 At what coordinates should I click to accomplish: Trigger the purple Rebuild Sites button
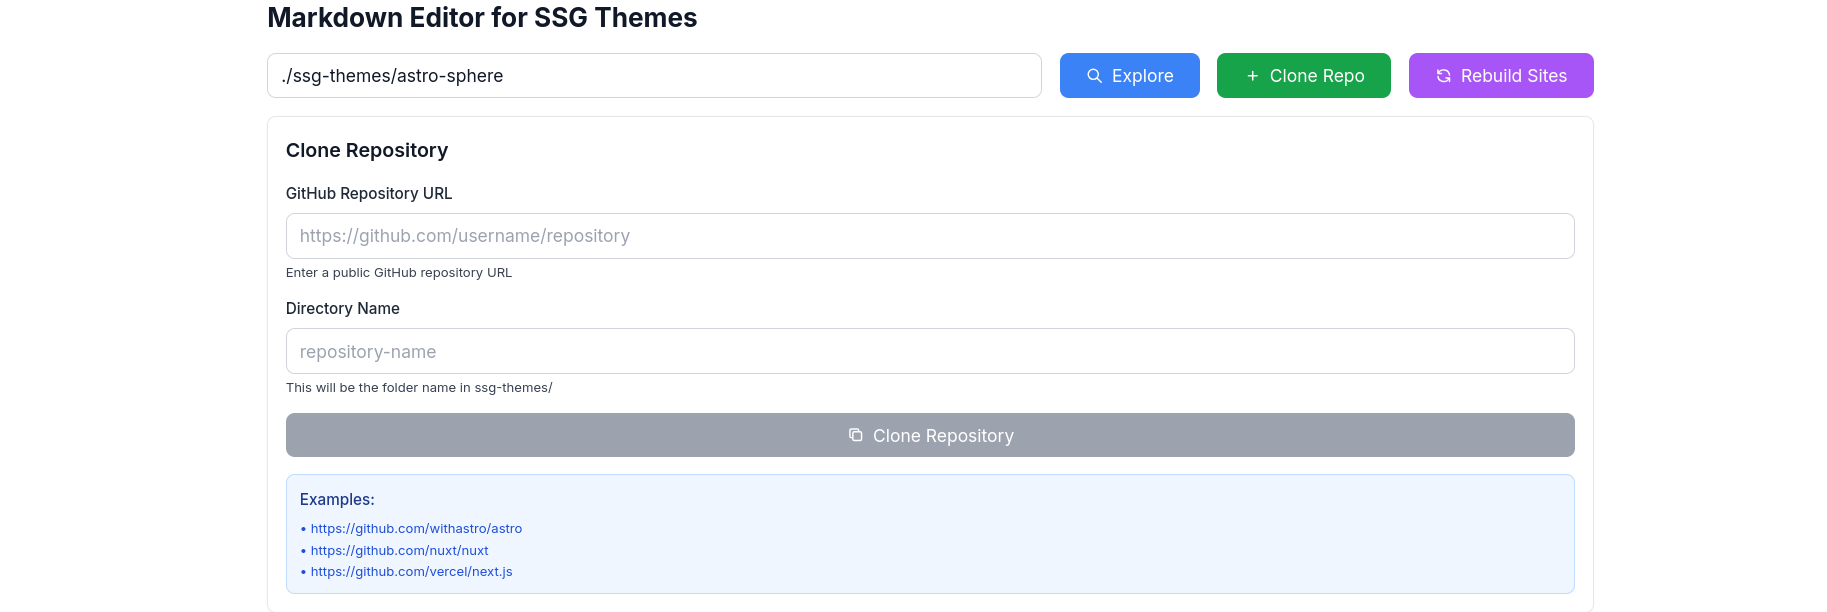pos(1500,76)
